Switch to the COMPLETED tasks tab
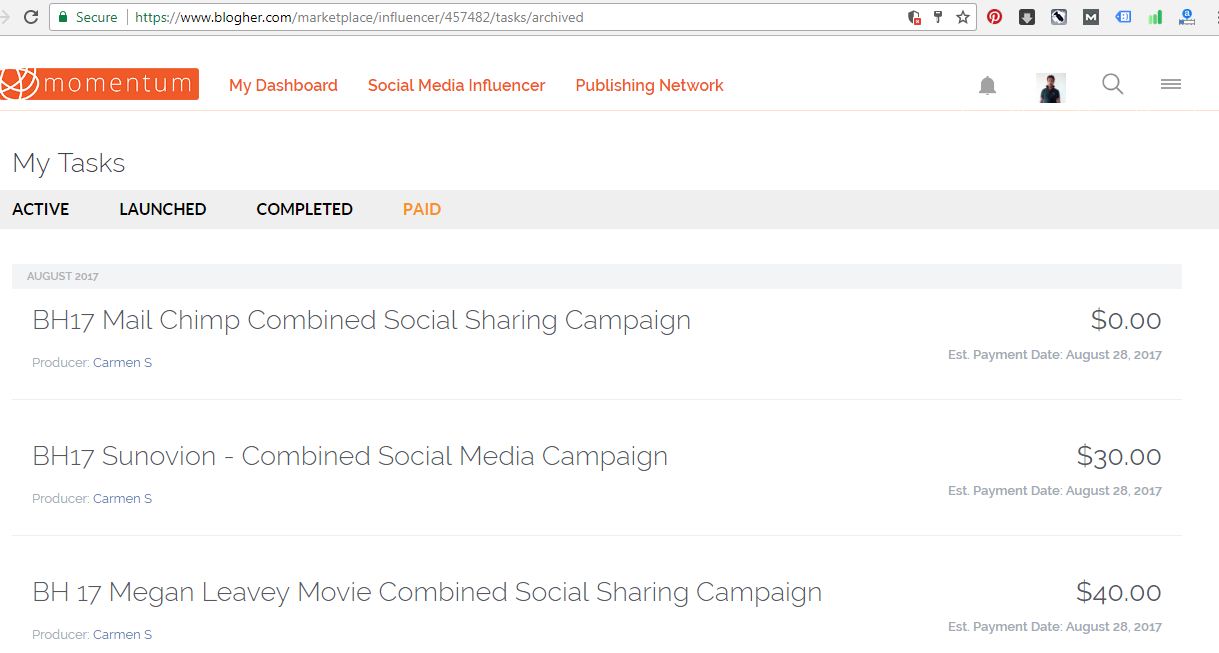 coord(304,209)
